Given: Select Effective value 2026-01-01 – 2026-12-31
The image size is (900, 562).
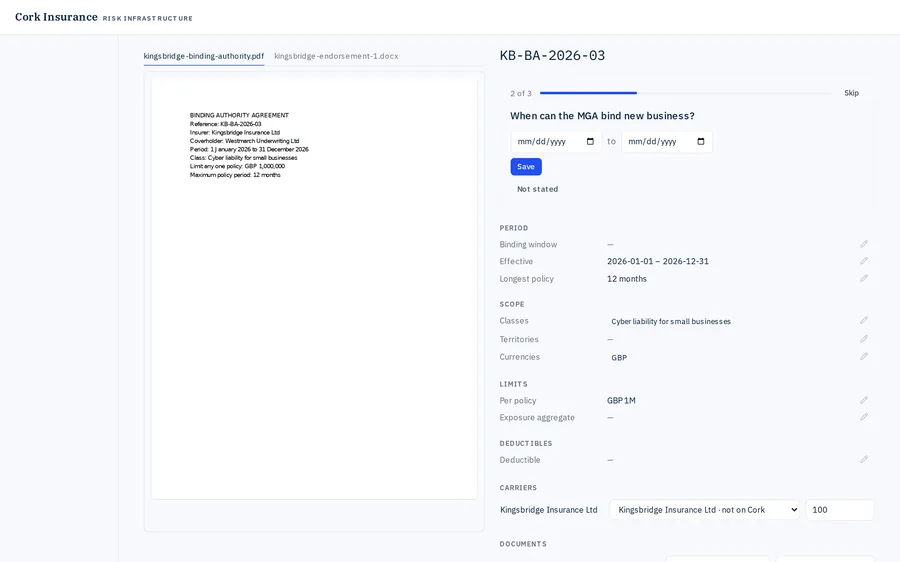Looking at the screenshot, I should click(x=658, y=261).
